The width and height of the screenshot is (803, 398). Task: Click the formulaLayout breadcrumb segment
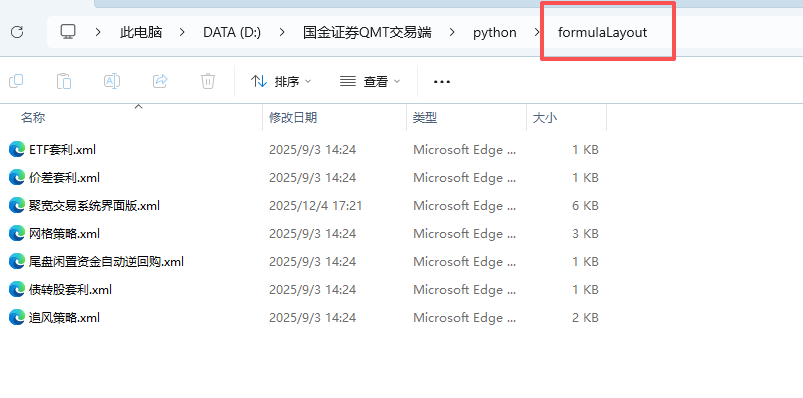click(603, 32)
